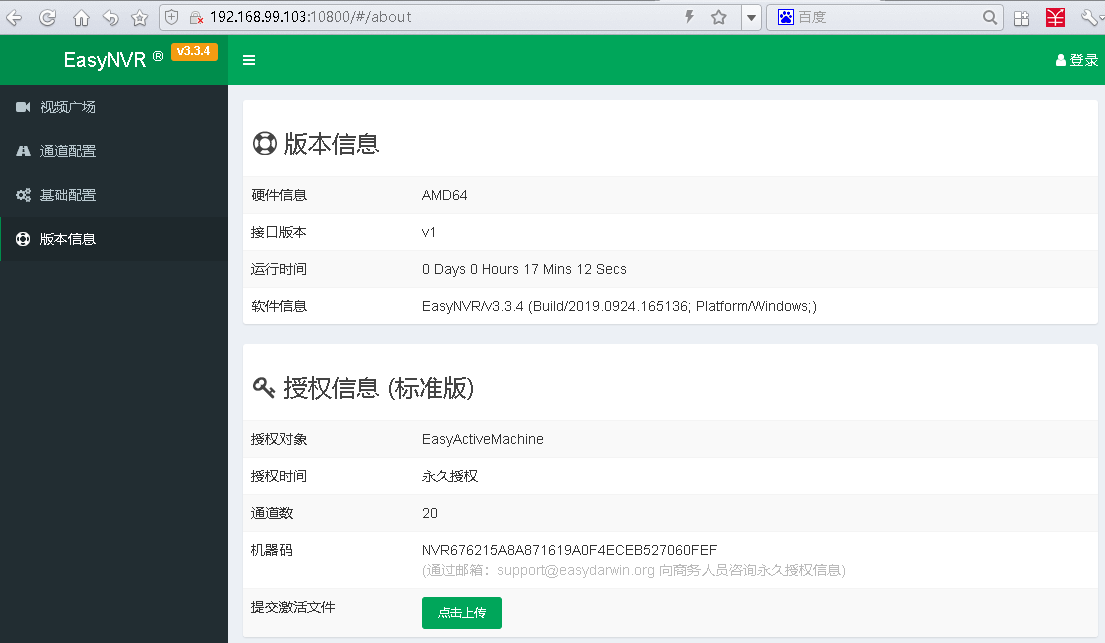Click the channel count value 20
Screen dimensions: 1105x643
pos(430,513)
